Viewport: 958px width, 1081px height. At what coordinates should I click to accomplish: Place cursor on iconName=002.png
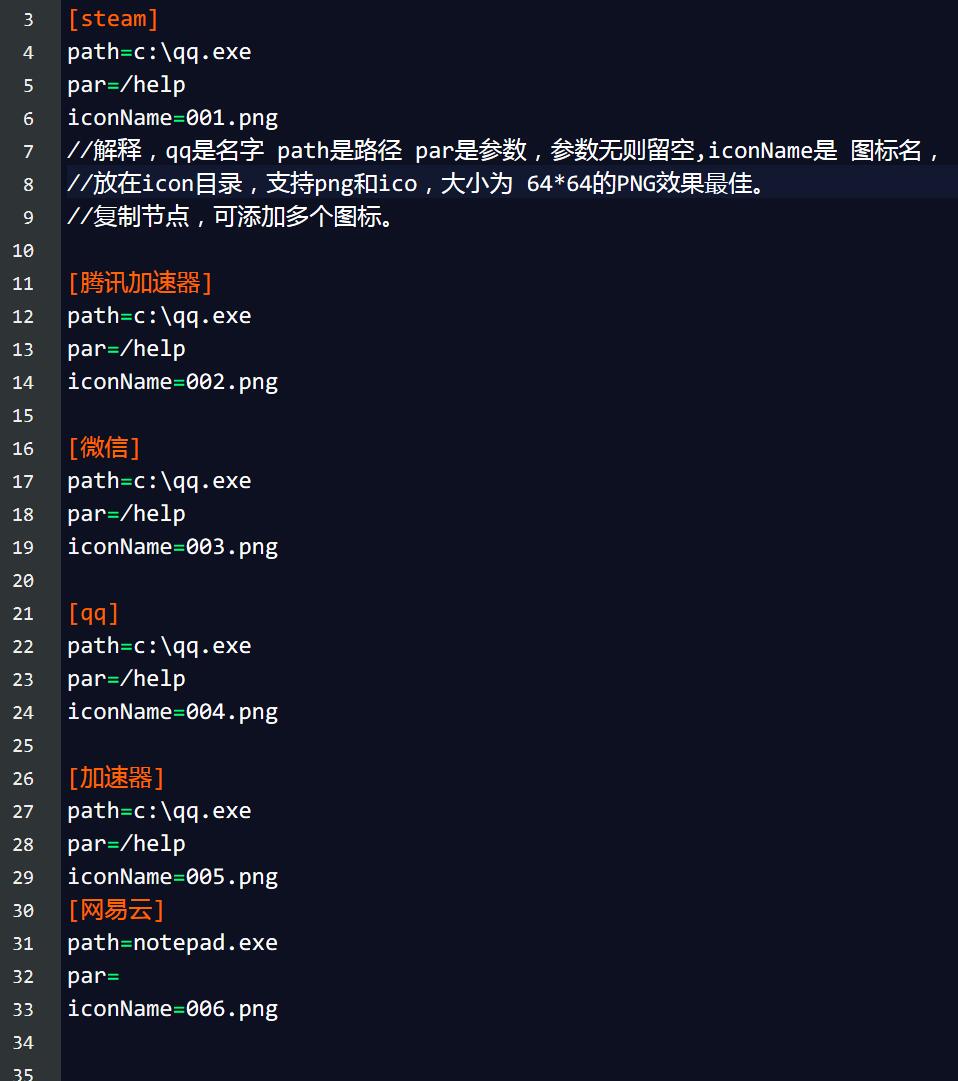coord(172,382)
